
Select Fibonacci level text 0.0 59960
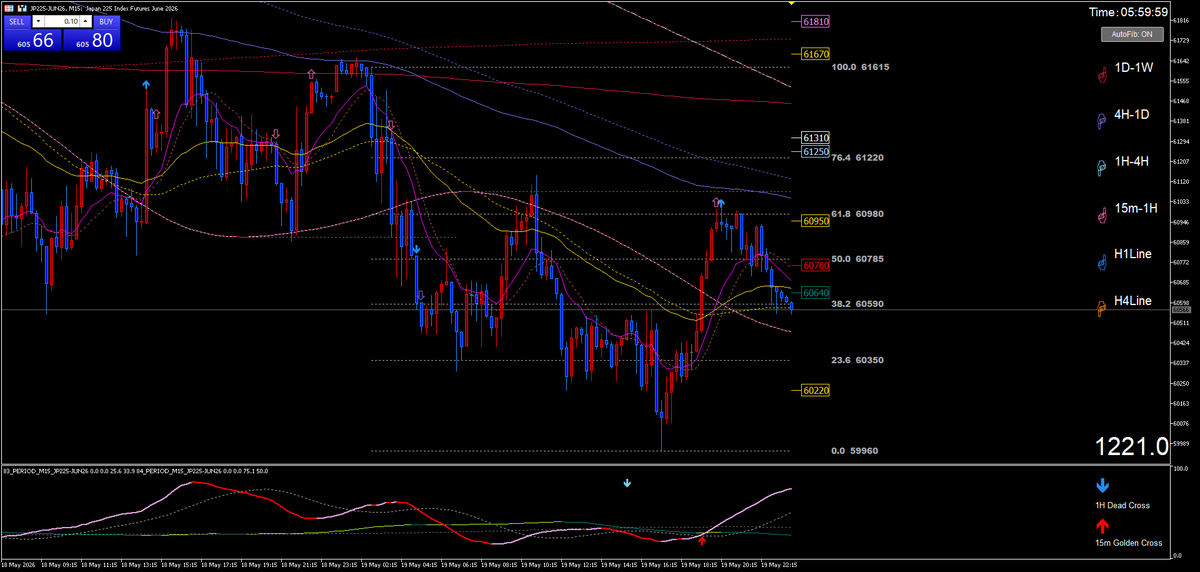point(855,451)
